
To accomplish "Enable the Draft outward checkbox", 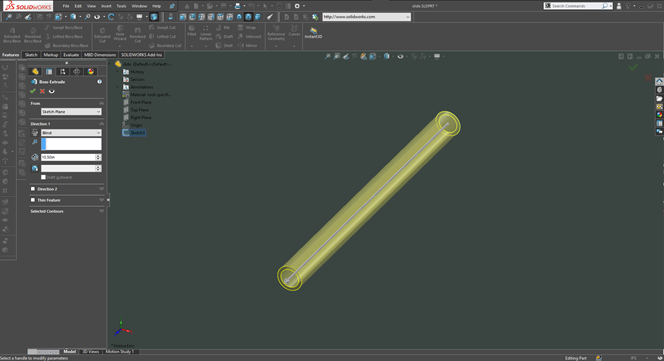I will pyautogui.click(x=43, y=177).
